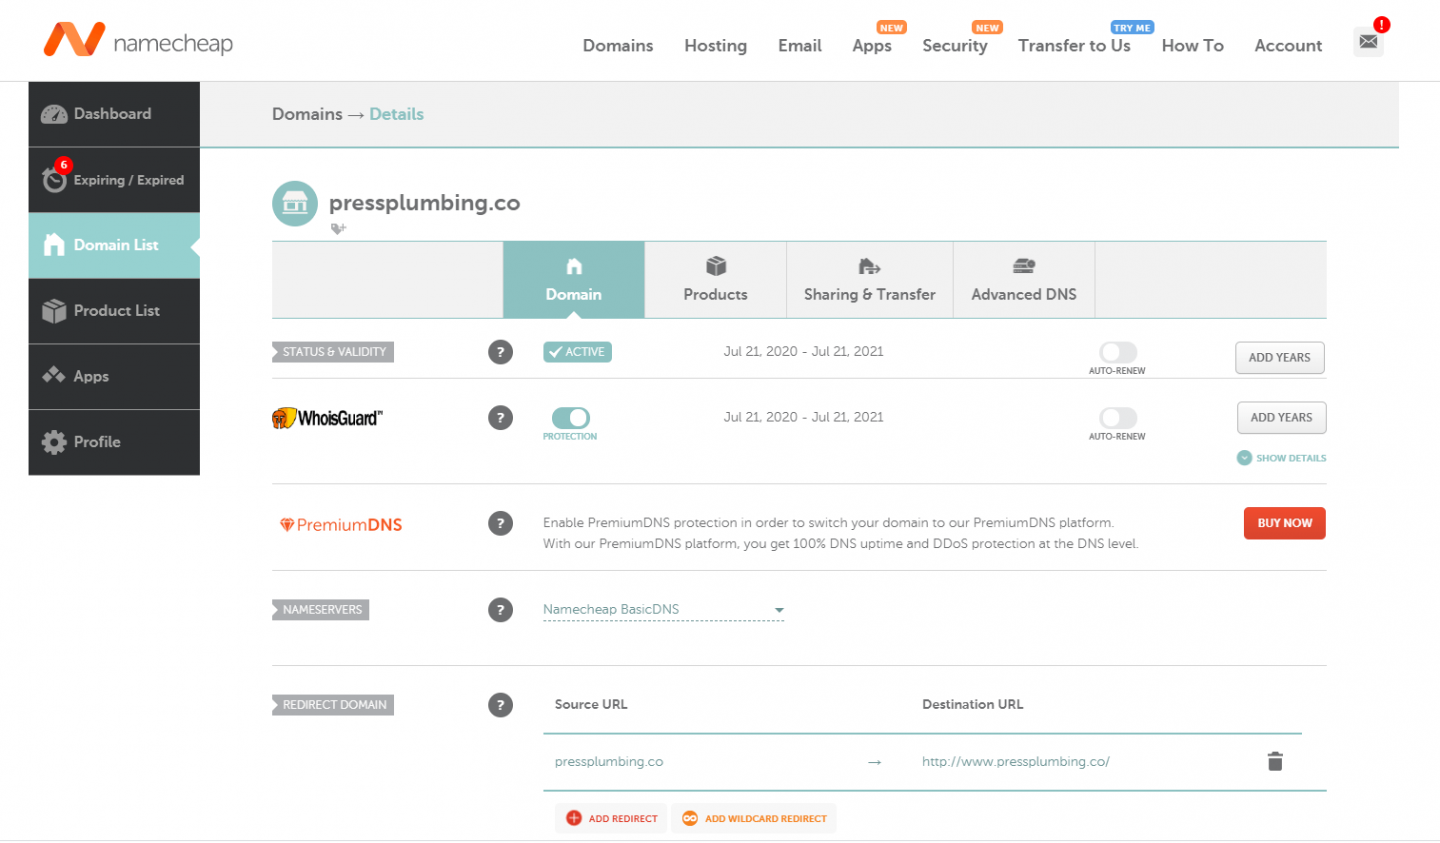This screenshot has height=843, width=1440.
Task: Click the tag icon under the domain name
Action: click(x=338, y=229)
